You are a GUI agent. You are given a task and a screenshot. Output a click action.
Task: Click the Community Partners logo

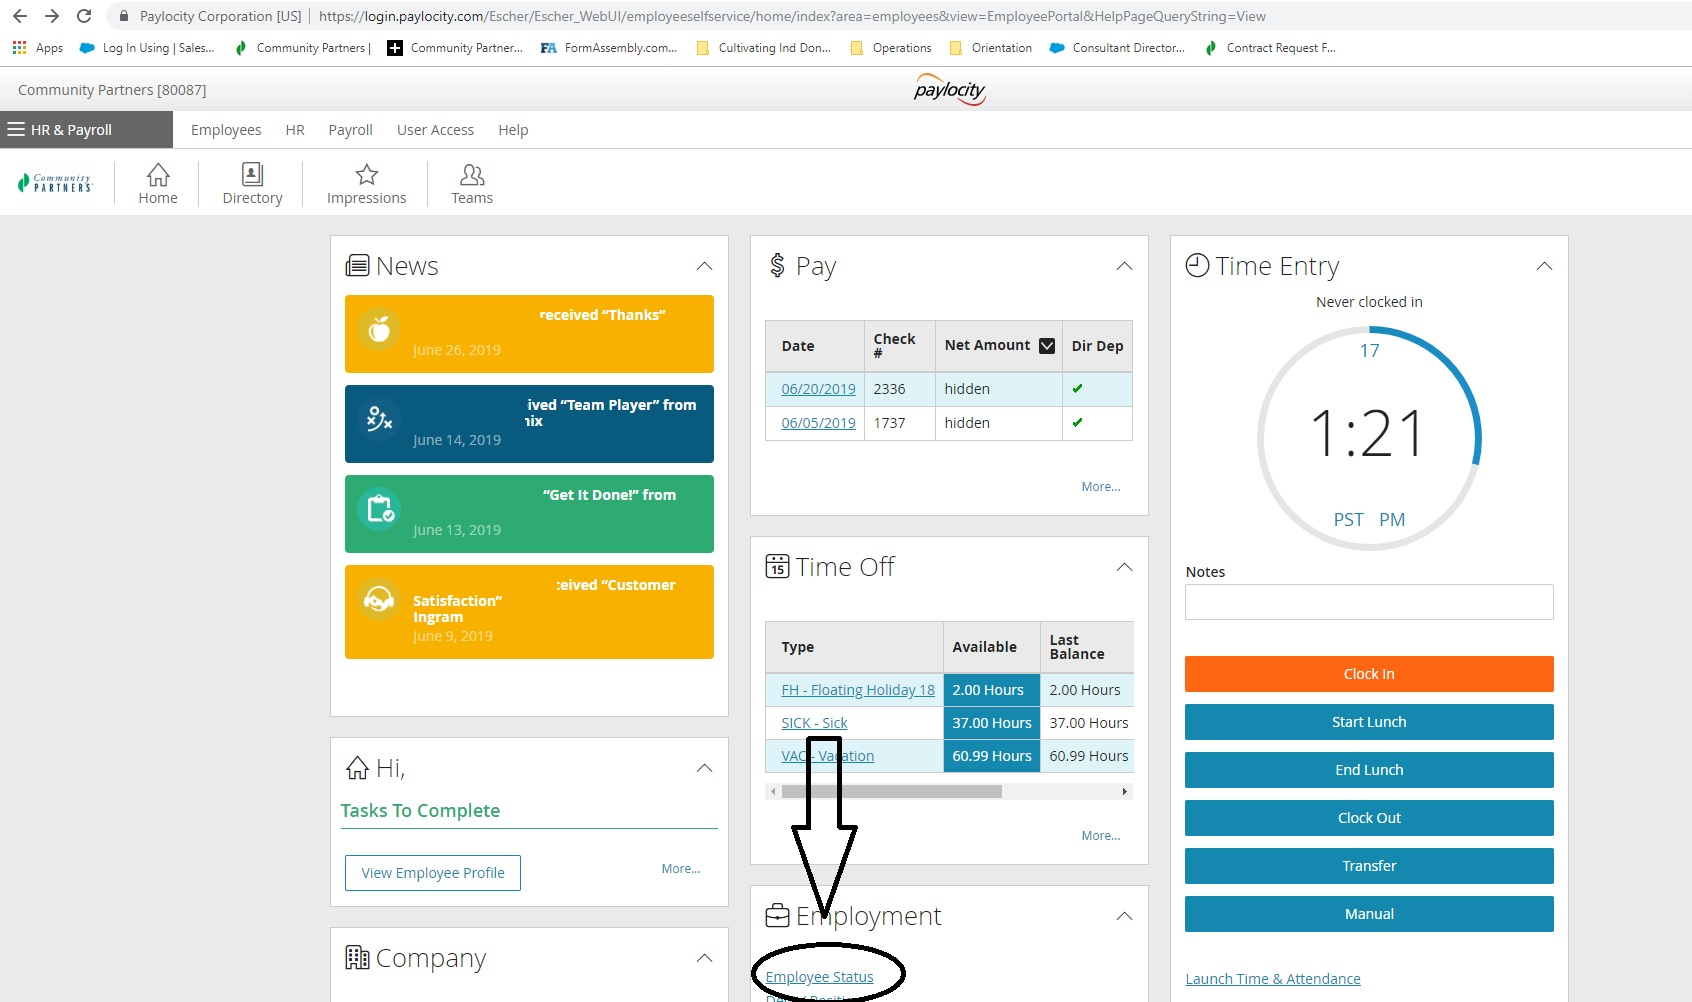pyautogui.click(x=55, y=183)
